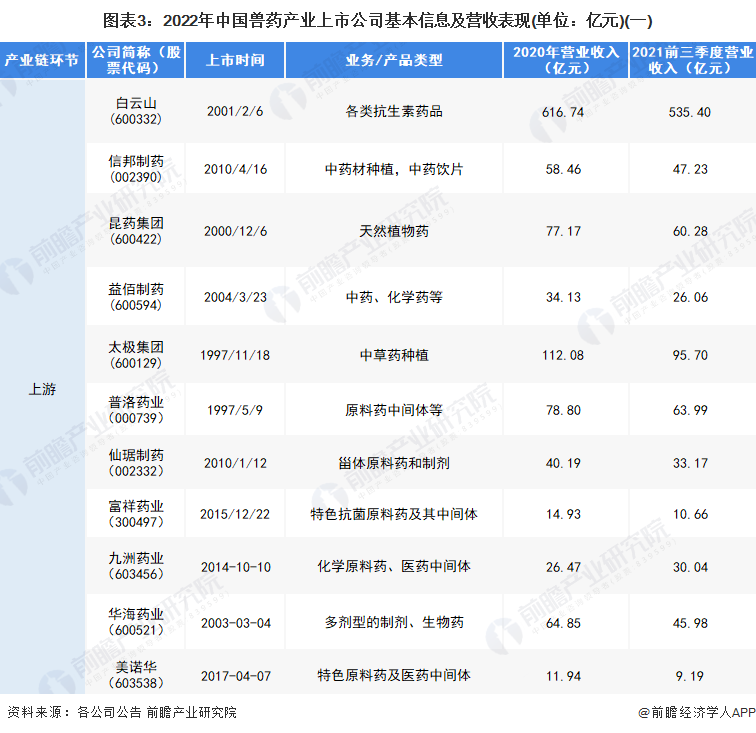Click listing date 2010/1/12
756x733 pixels.
pos(235,463)
